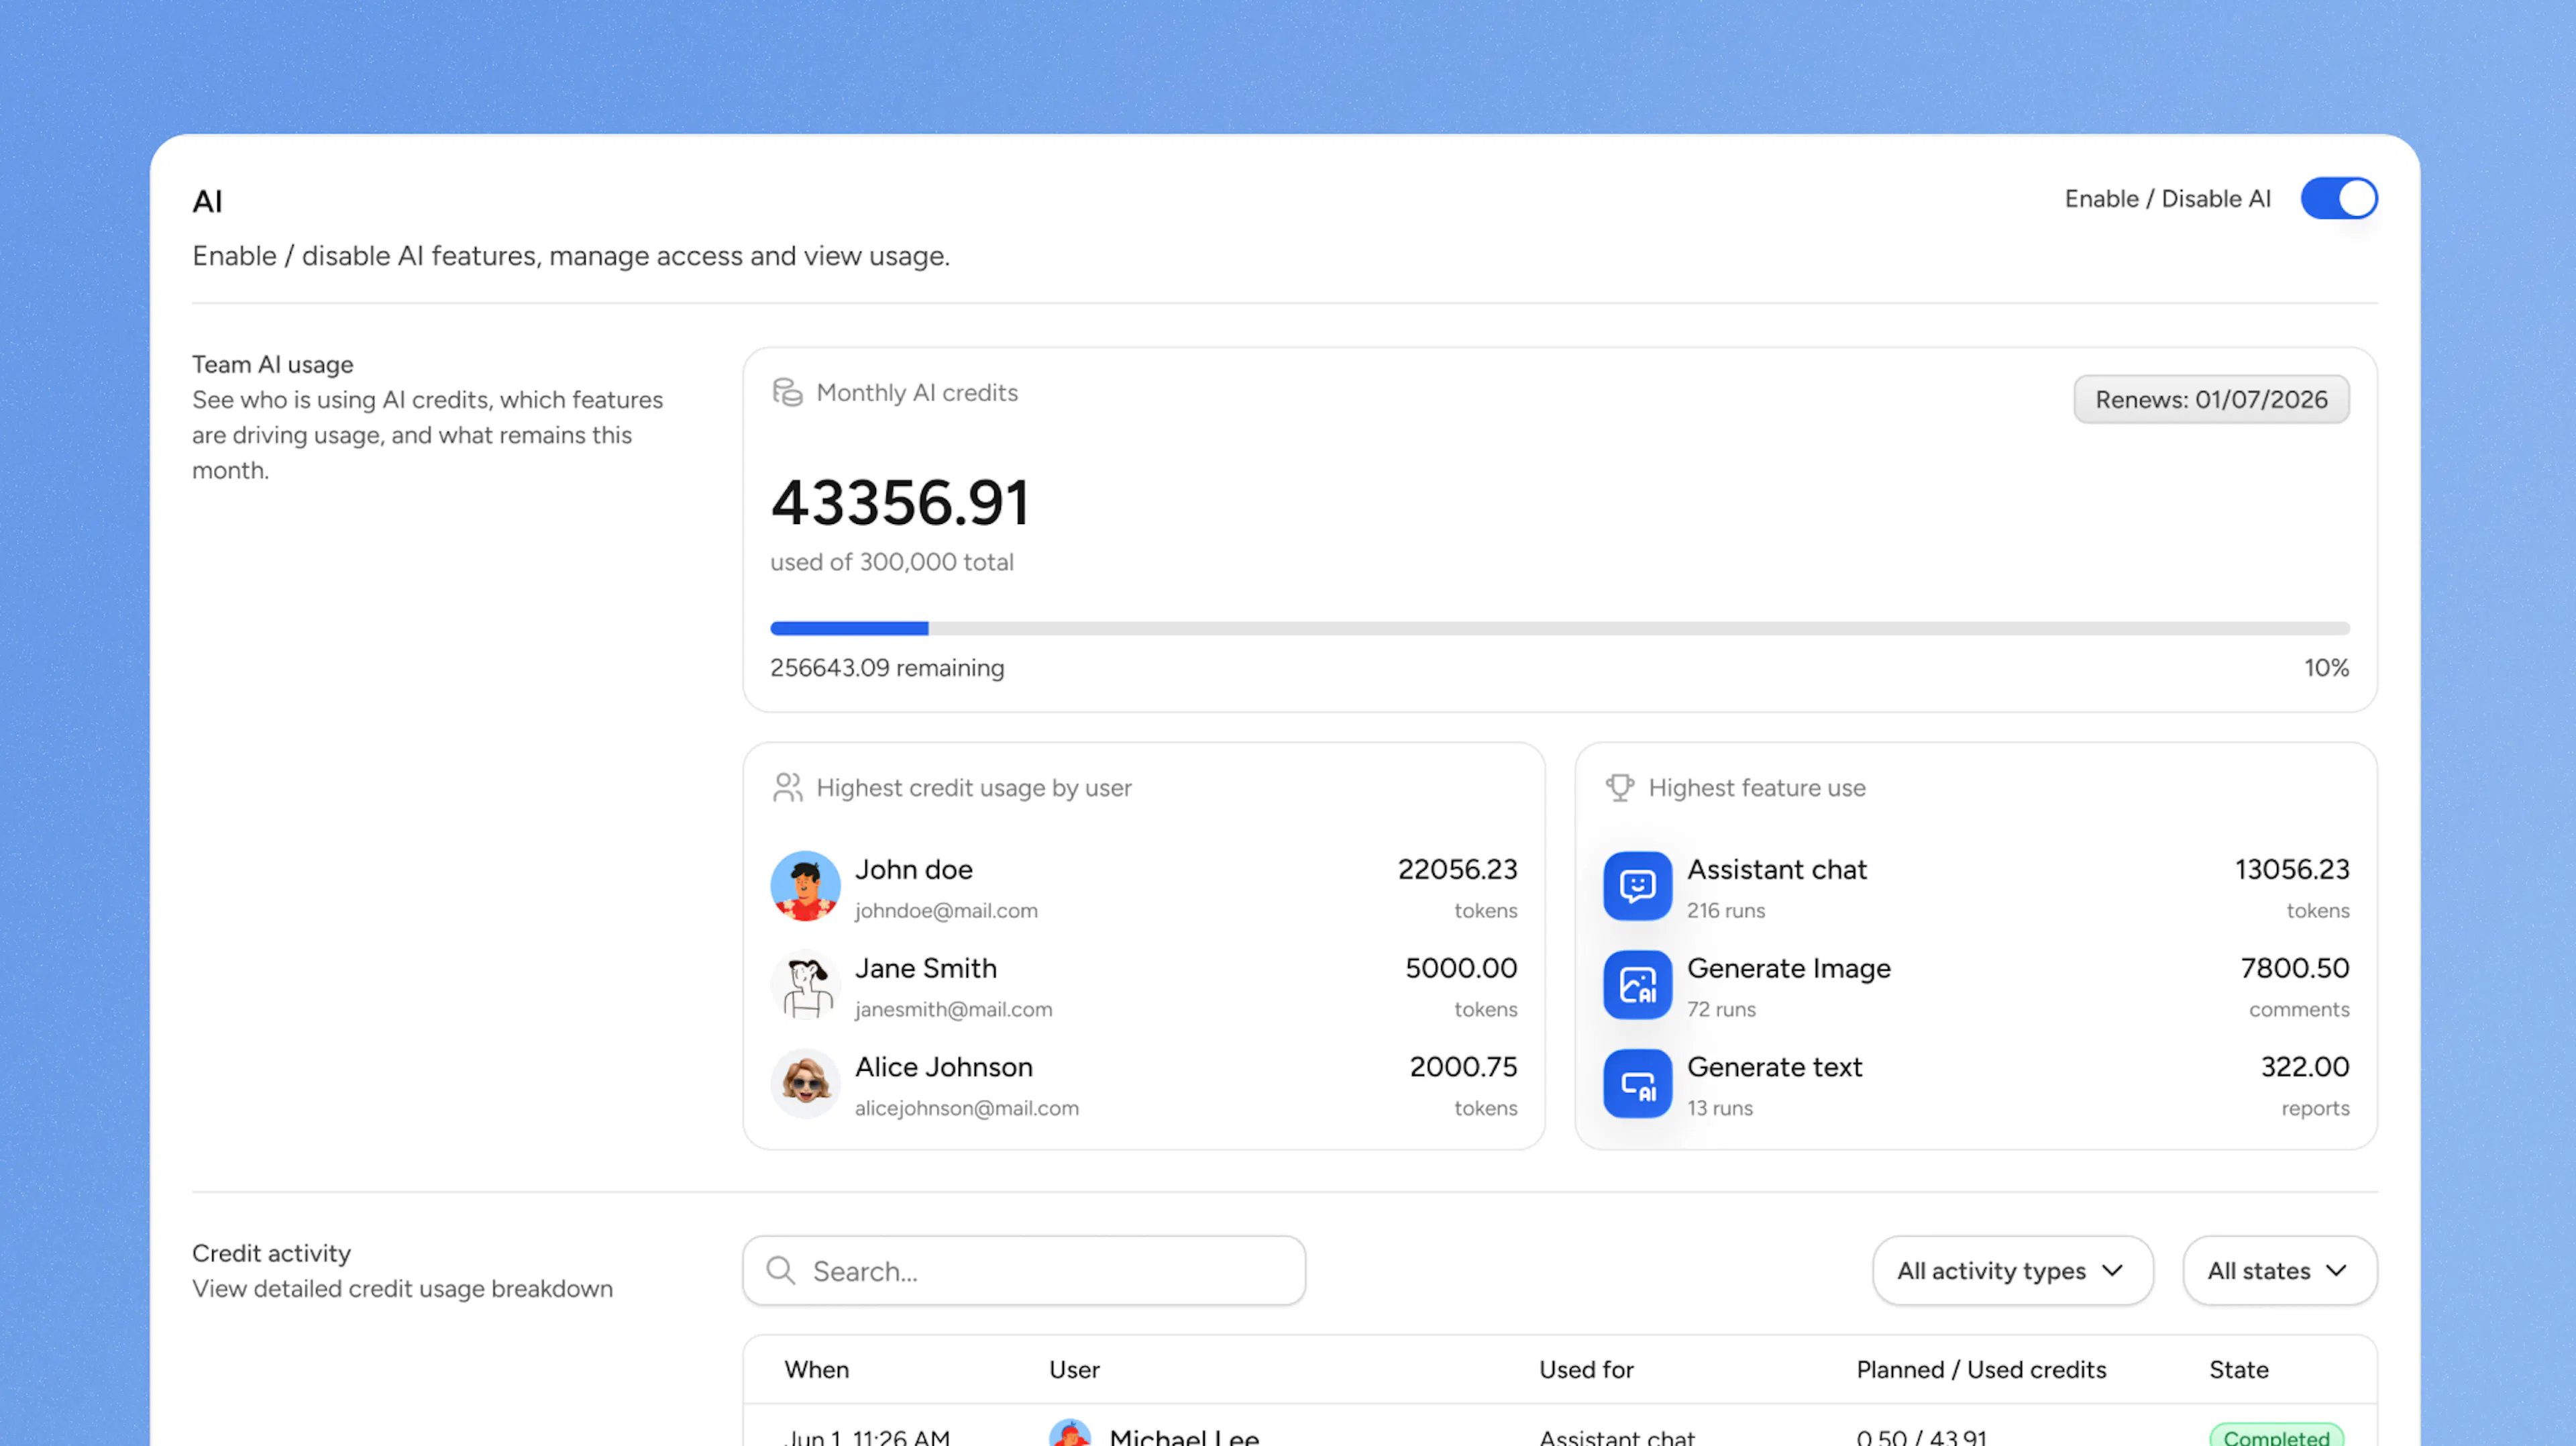Click the Generate text feature name
The width and height of the screenshot is (2576, 1446).
pos(1775,1068)
